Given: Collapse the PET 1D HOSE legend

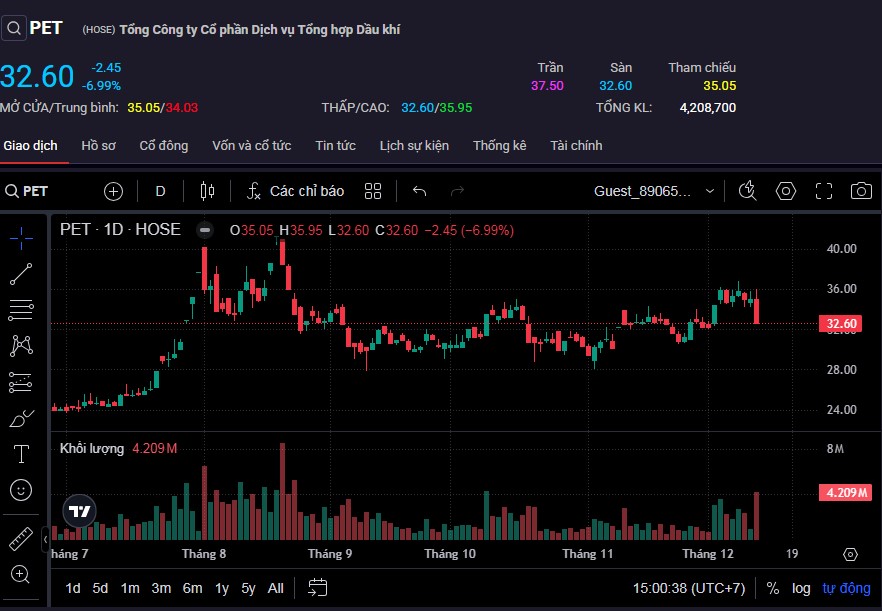Looking at the screenshot, I should point(205,229).
